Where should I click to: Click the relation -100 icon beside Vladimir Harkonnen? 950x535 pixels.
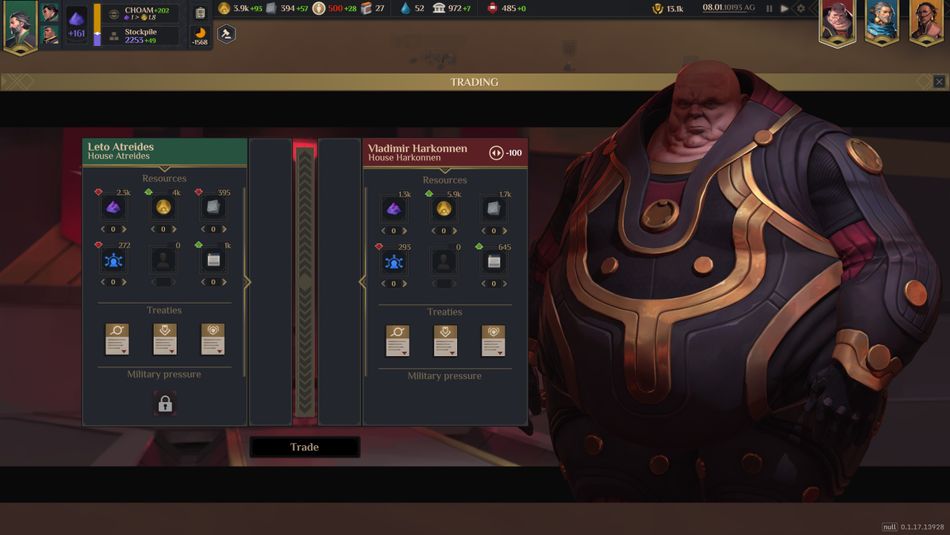point(496,153)
